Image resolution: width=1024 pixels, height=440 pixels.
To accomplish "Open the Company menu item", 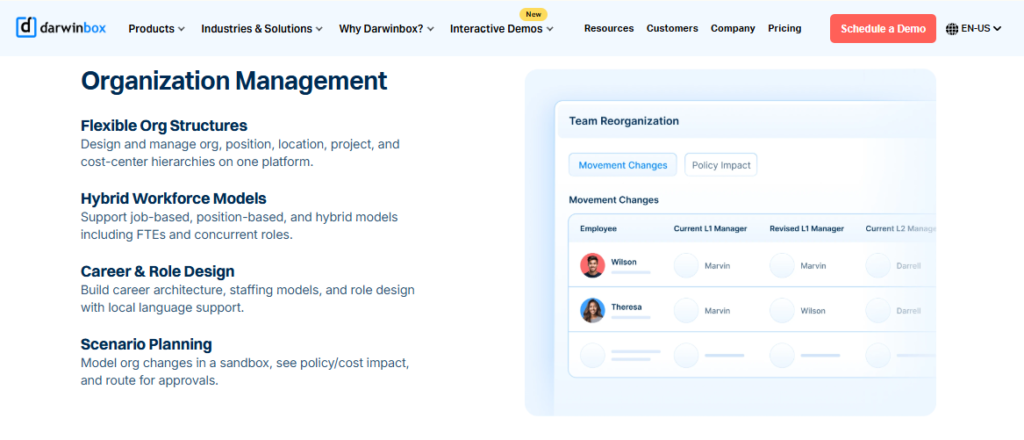I will coord(733,29).
